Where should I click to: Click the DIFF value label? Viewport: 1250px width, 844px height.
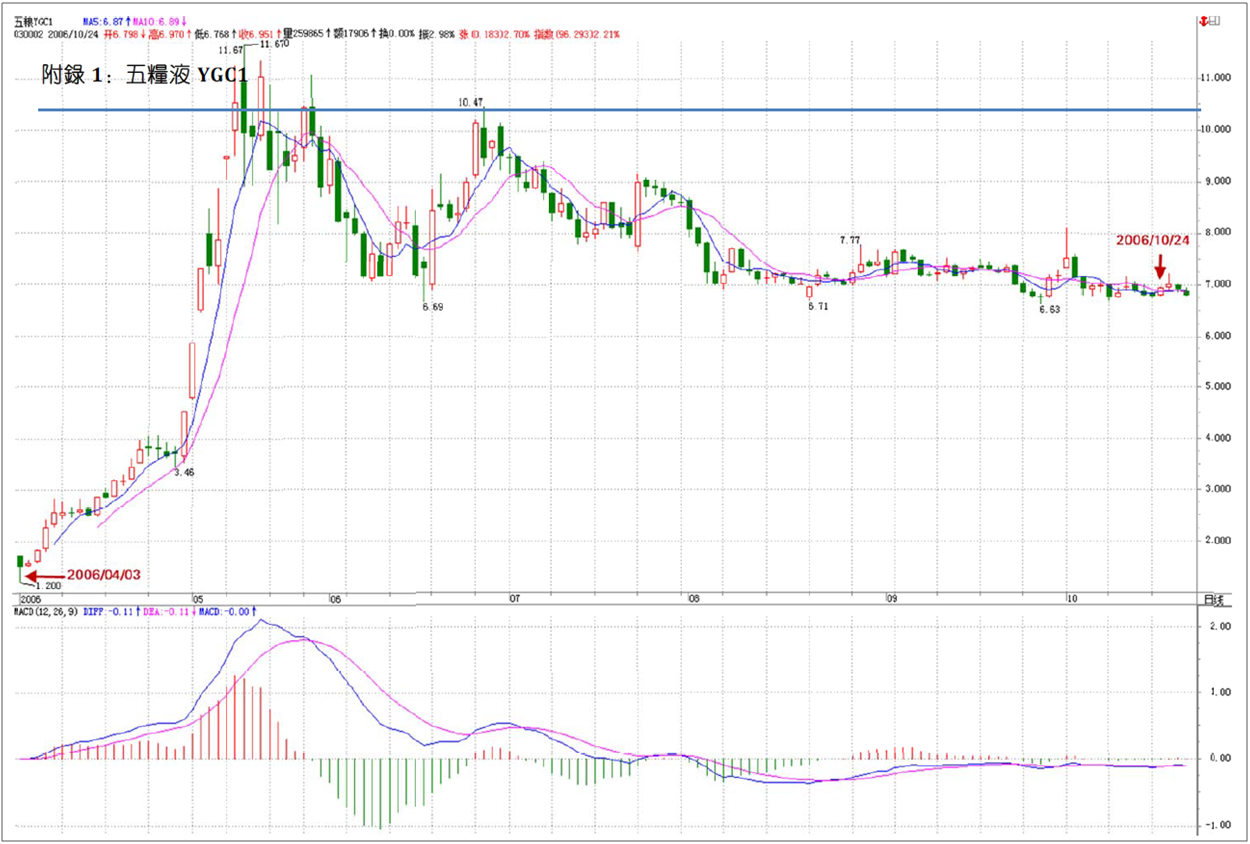(106, 609)
